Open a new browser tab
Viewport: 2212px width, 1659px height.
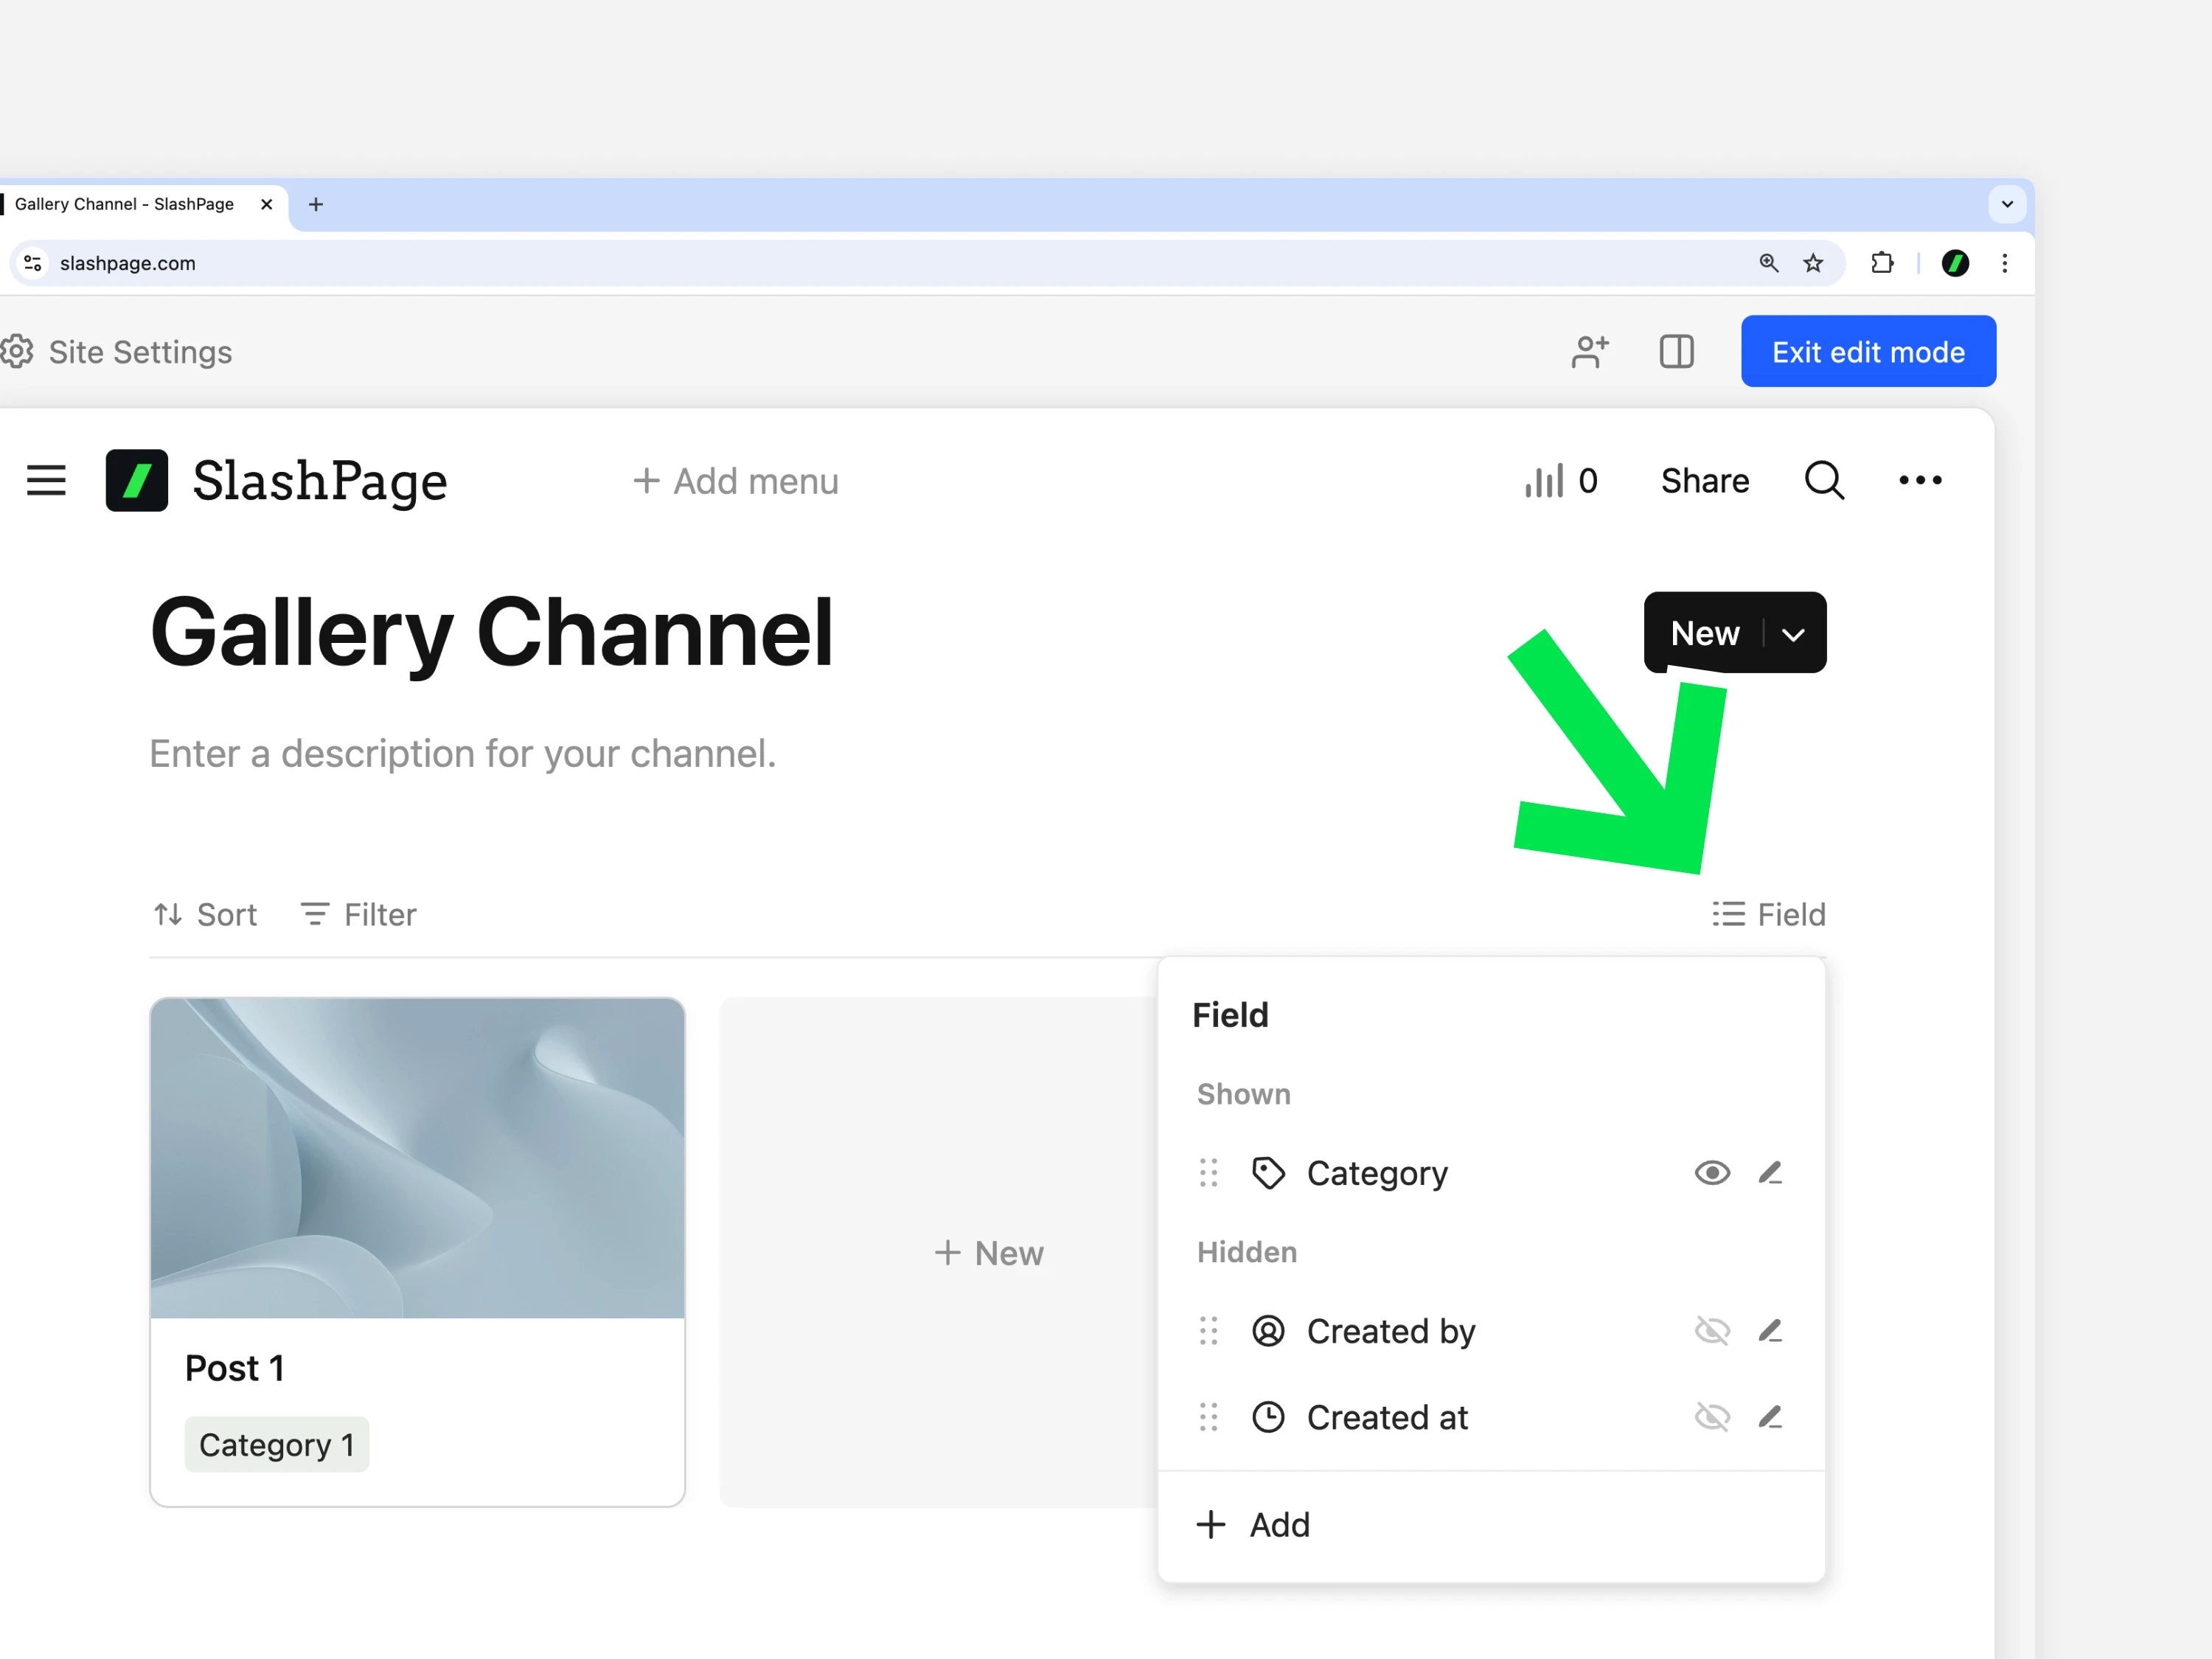tap(316, 204)
